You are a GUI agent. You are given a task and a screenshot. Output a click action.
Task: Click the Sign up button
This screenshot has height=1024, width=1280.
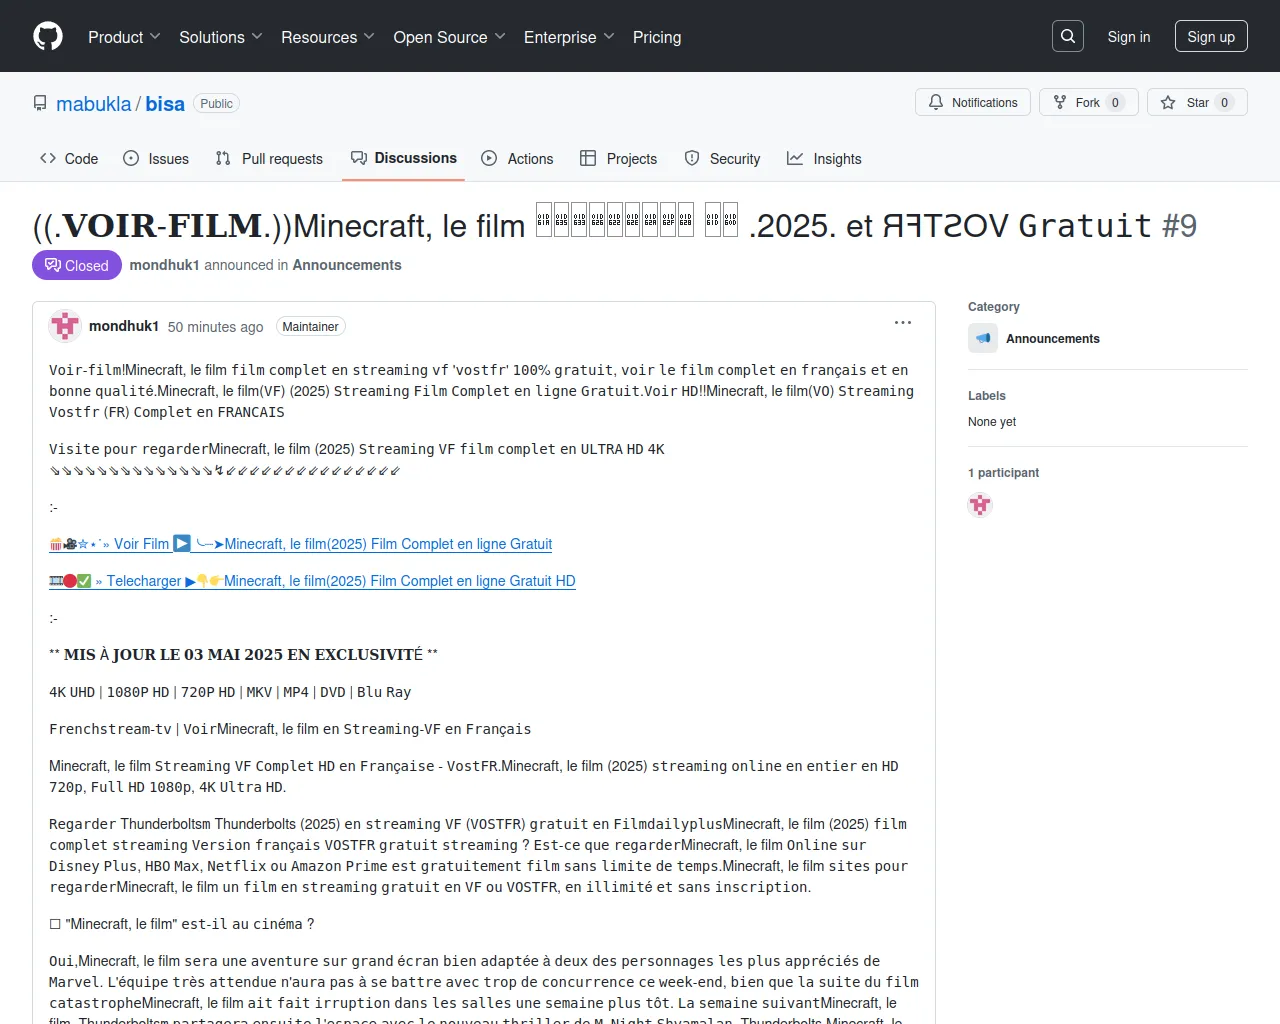[1211, 37]
